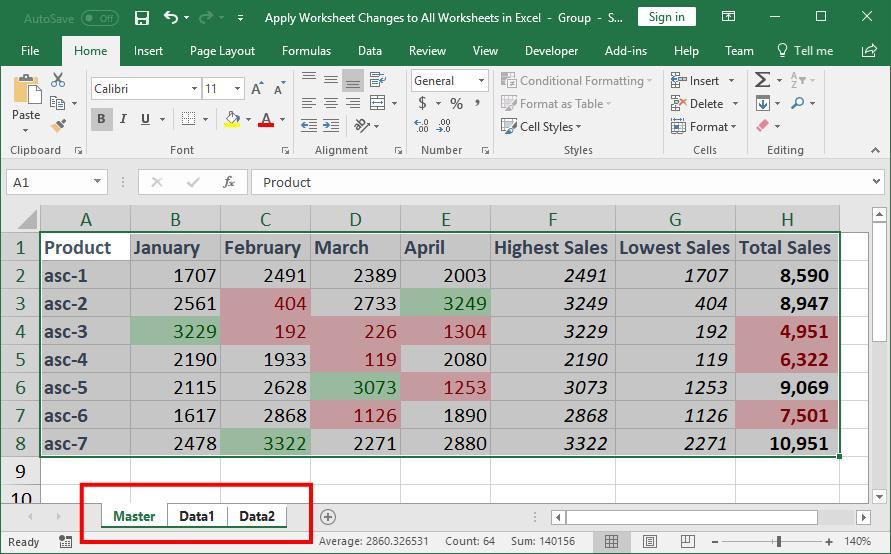Click the New Sheet plus icon
The width and height of the screenshot is (891, 554).
[x=327, y=516]
